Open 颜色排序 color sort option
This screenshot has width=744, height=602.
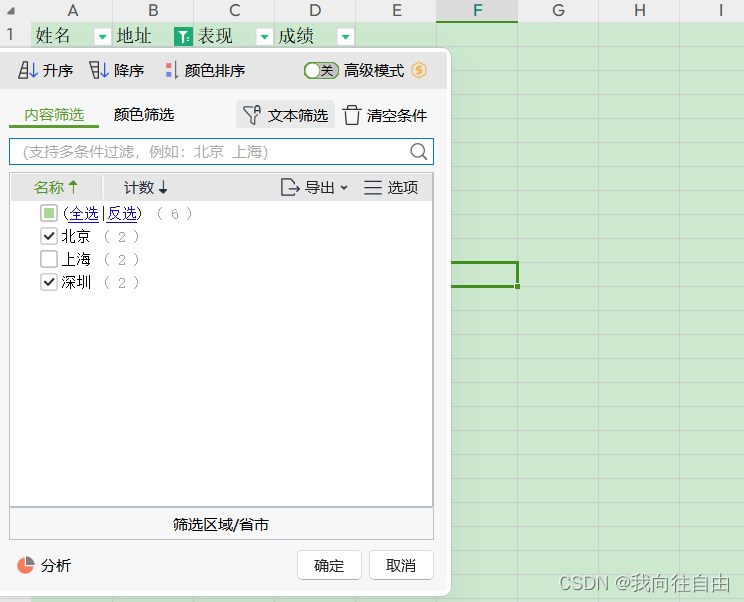pos(205,71)
